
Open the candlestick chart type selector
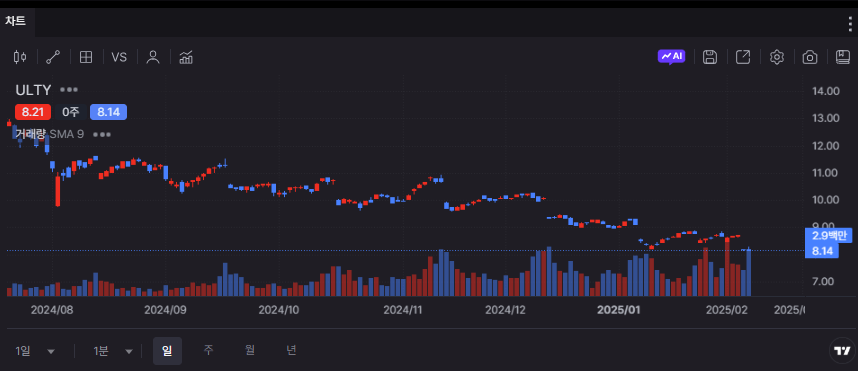click(20, 57)
